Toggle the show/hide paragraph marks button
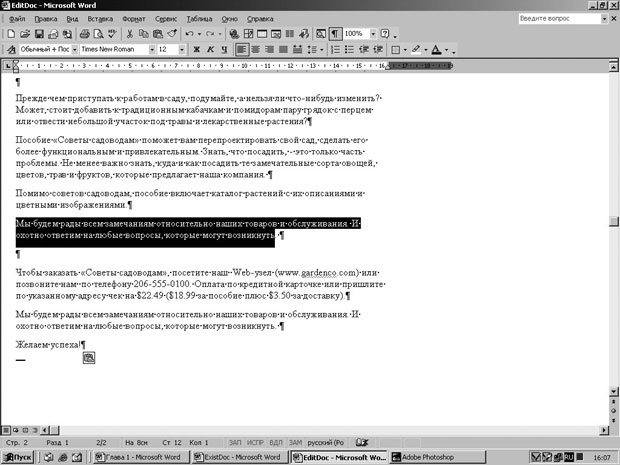 click(x=335, y=34)
